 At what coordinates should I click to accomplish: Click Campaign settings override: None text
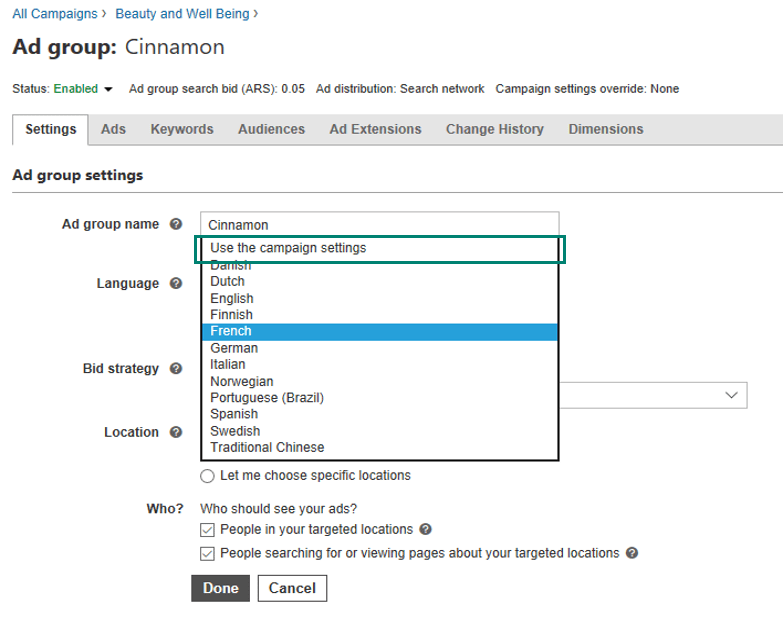coord(587,89)
